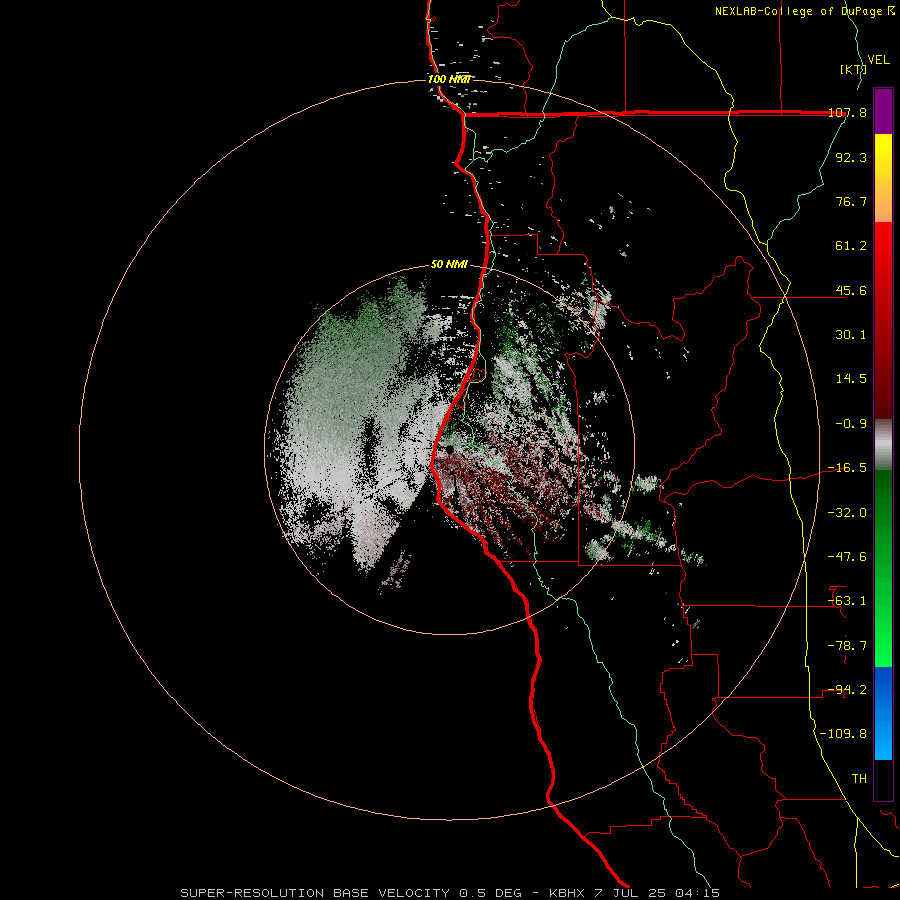Pick the purple segment of the velocity color bar
This screenshot has width=900, height=900.
(x=883, y=111)
